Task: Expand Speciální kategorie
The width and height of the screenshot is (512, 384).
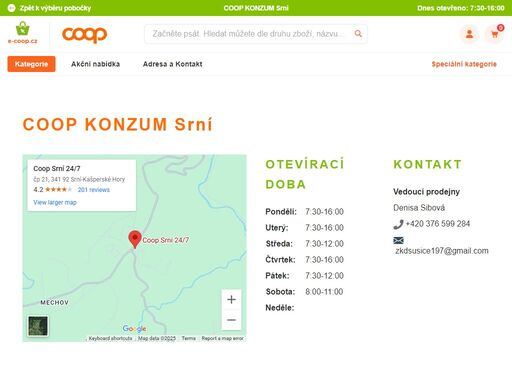Action: 464,64
